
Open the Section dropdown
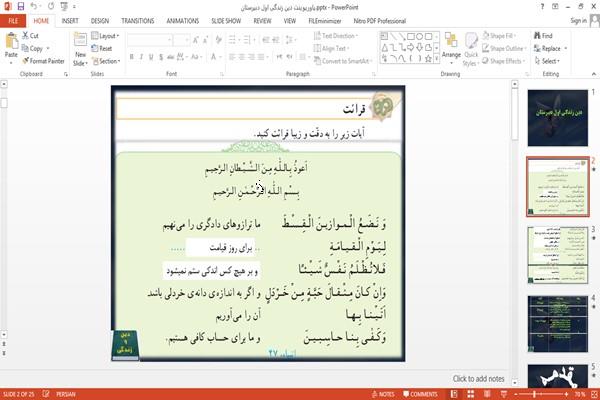pos(106,61)
